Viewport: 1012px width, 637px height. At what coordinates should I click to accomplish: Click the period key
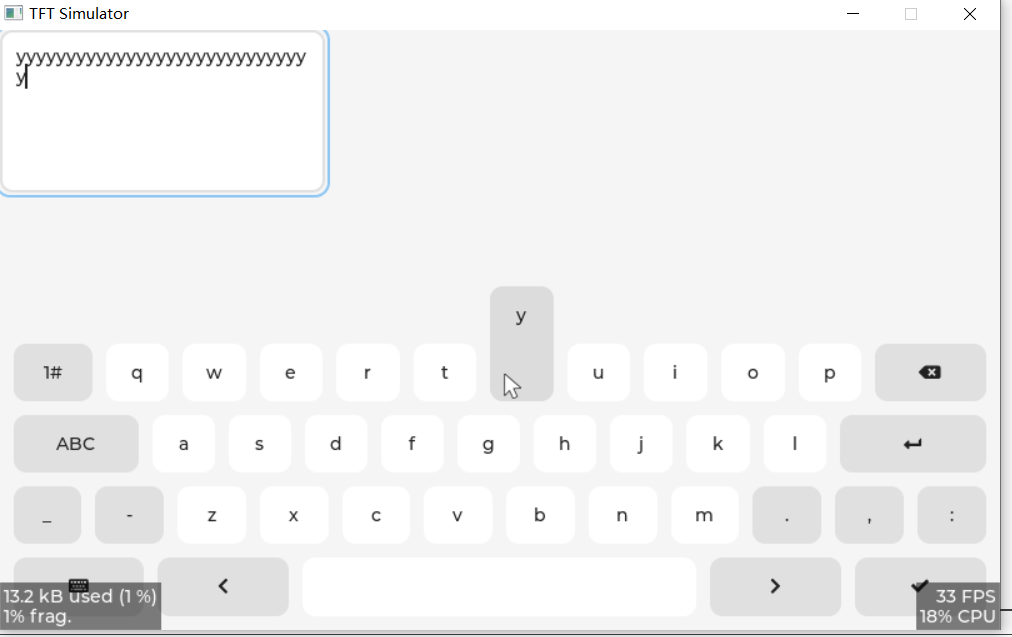pos(787,515)
